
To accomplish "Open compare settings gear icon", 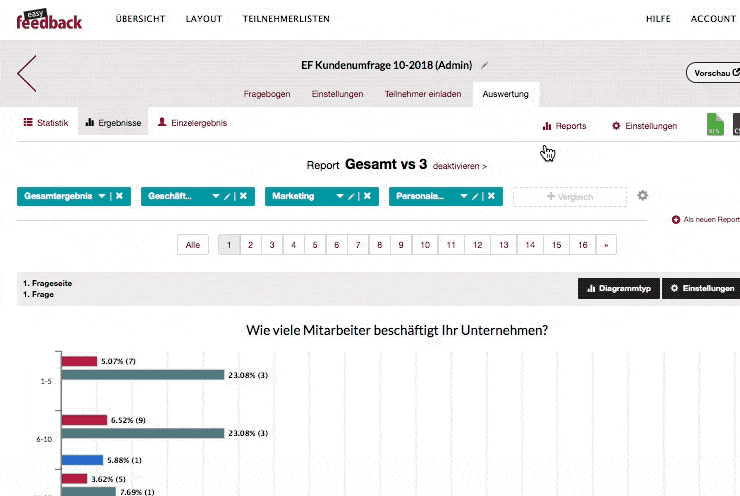I will pyautogui.click(x=642, y=195).
